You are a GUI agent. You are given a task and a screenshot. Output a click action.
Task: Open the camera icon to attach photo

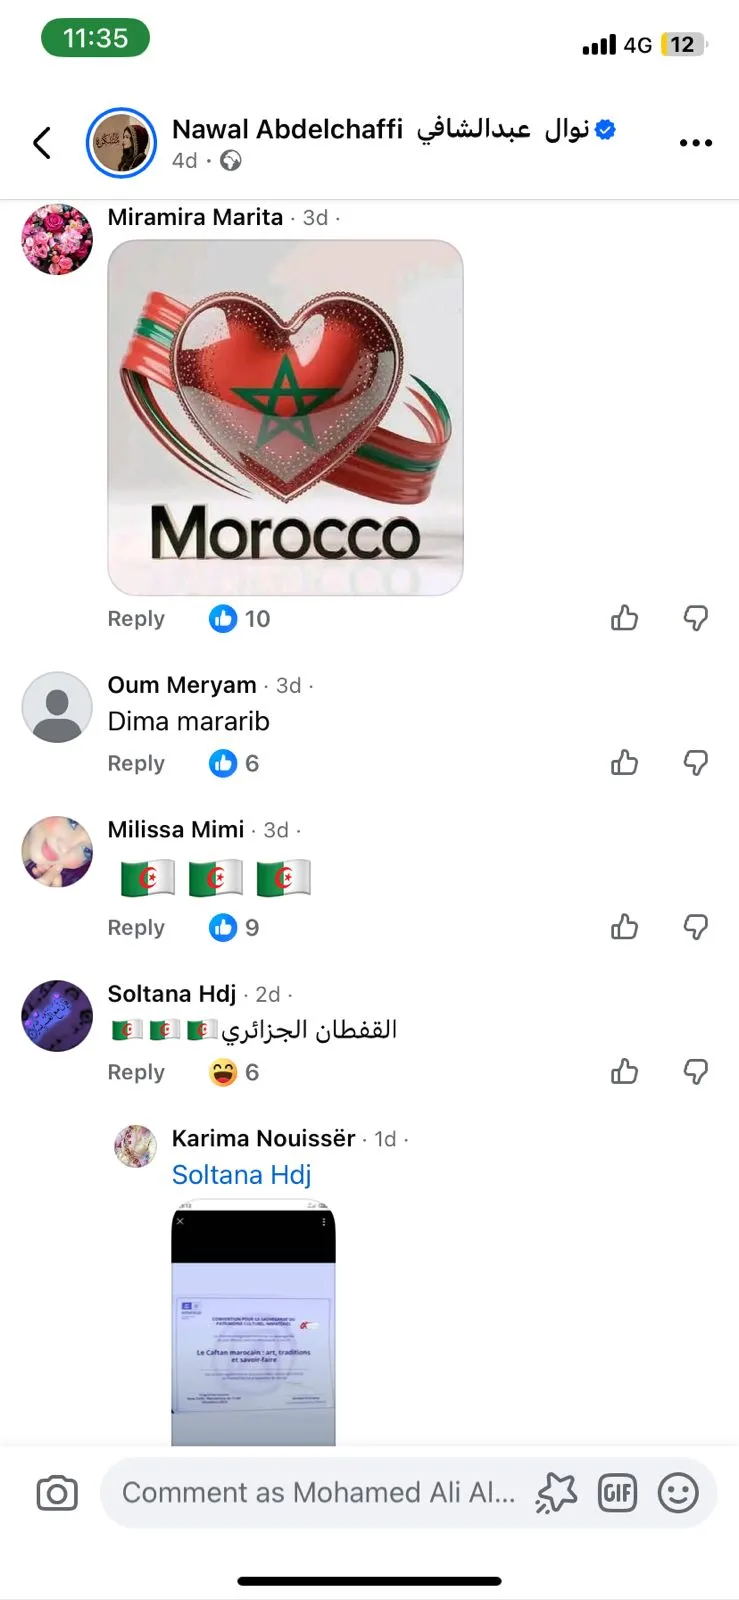pyautogui.click(x=57, y=1493)
